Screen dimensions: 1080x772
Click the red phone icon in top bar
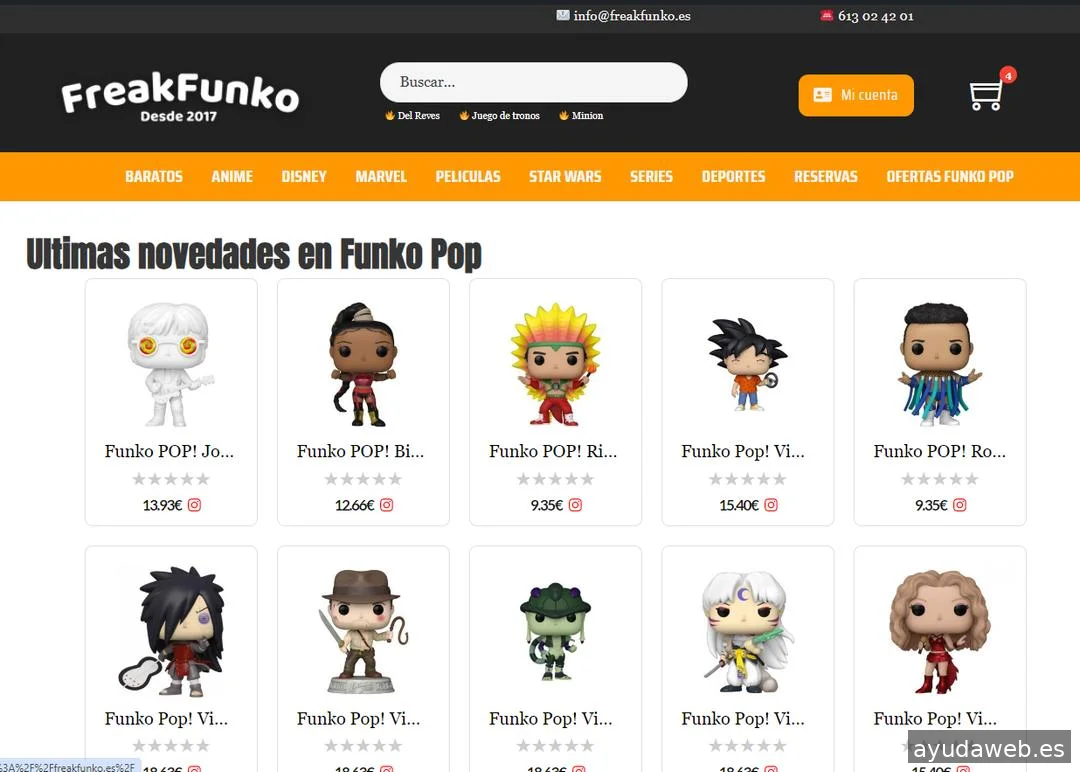[827, 15]
